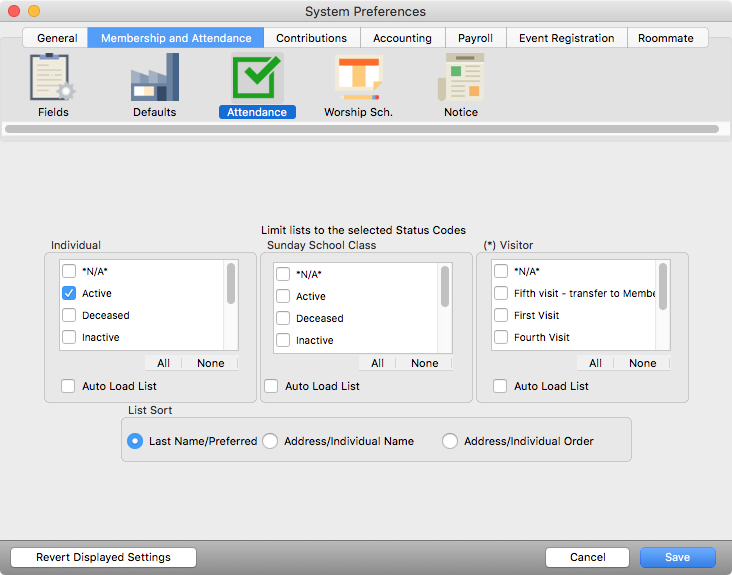Image resolution: width=732 pixels, height=575 pixels.
Task: Select Address/Individual Name sort option
Action: (x=270, y=441)
